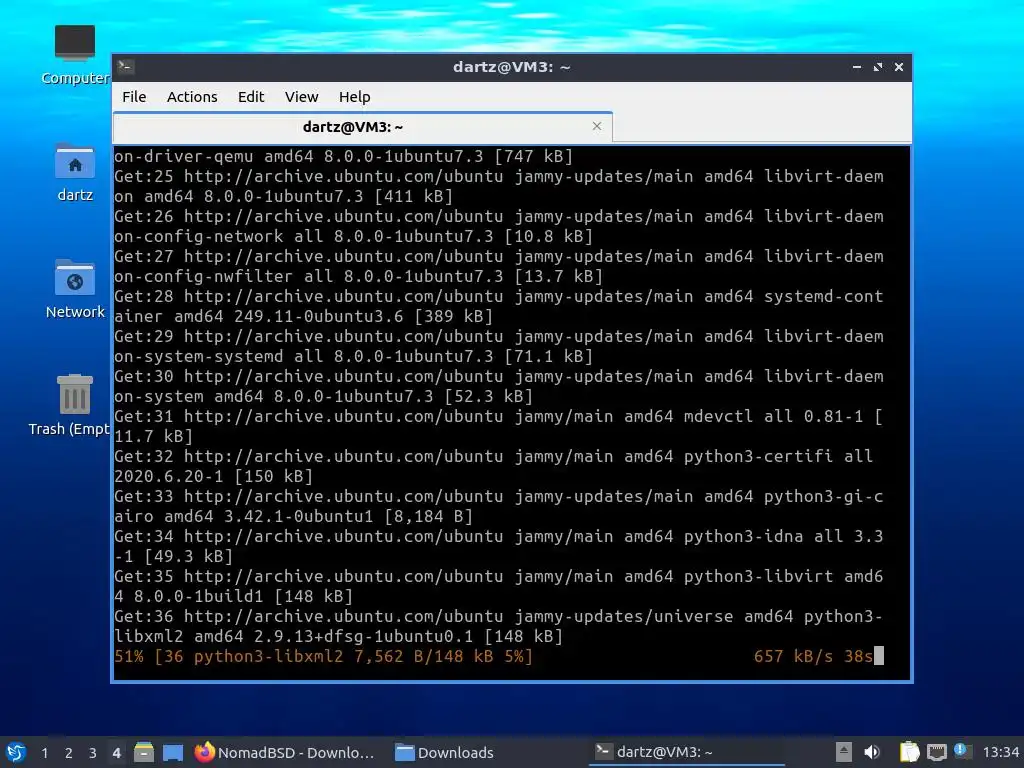
Task: Maximize the terminal window
Action: tap(878, 67)
